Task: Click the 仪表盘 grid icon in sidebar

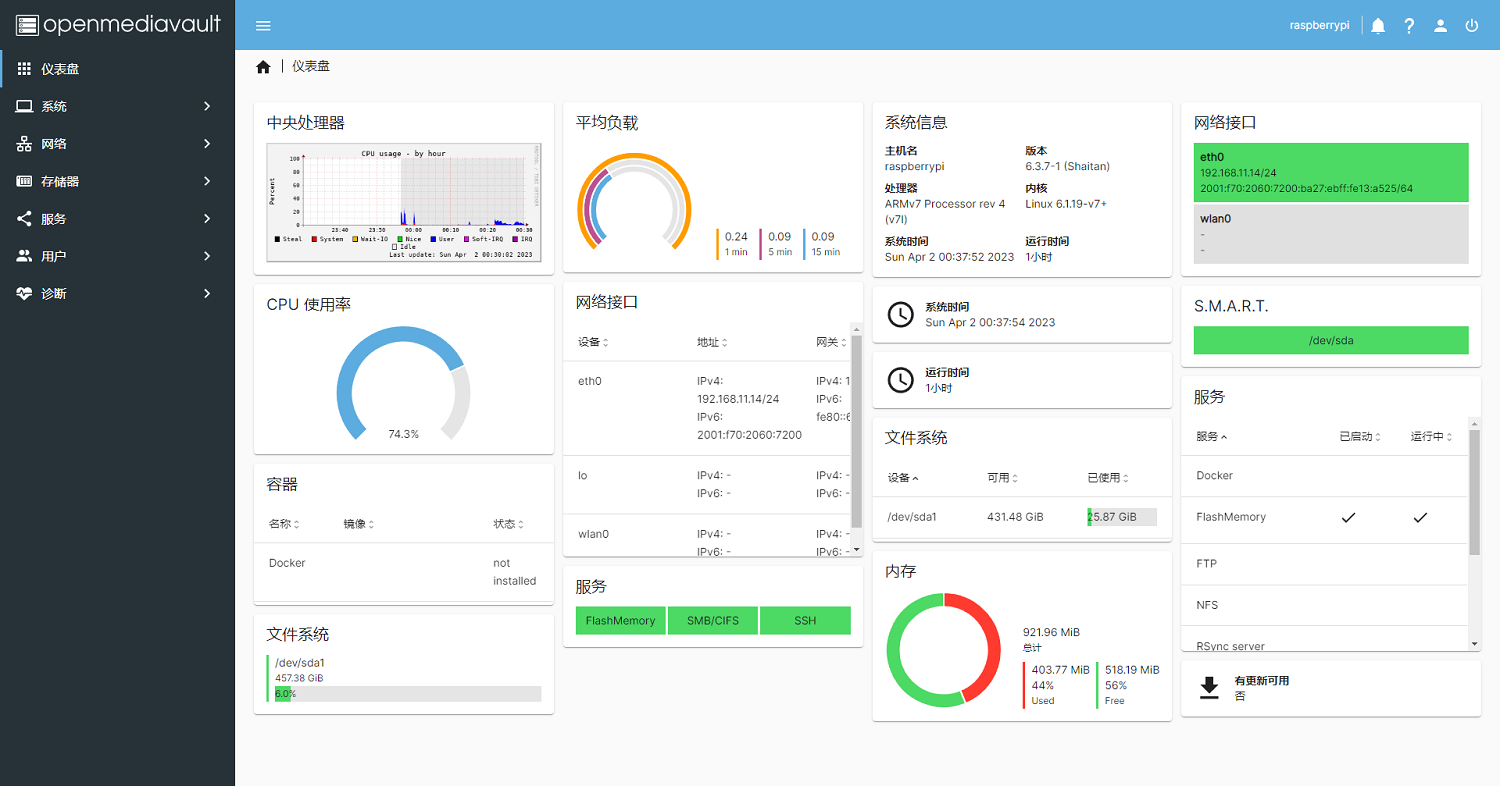Action: pos(24,69)
